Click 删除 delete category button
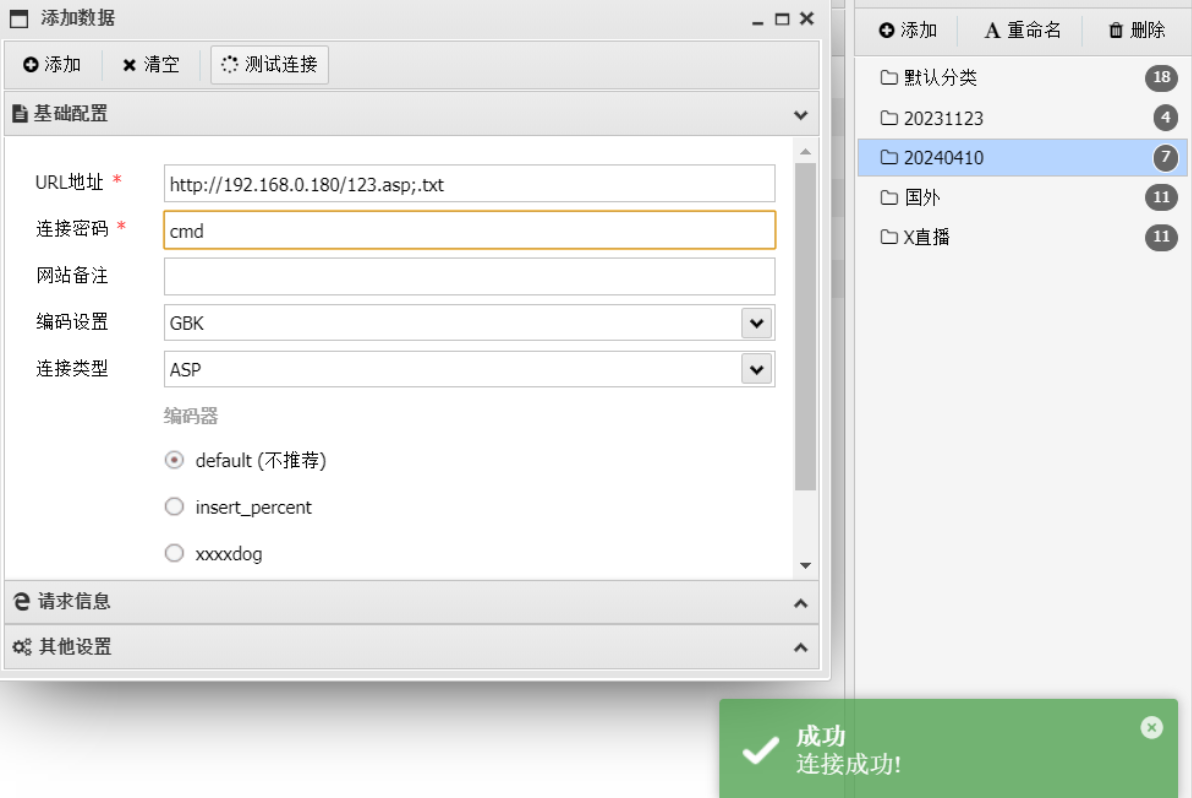 click(1137, 30)
